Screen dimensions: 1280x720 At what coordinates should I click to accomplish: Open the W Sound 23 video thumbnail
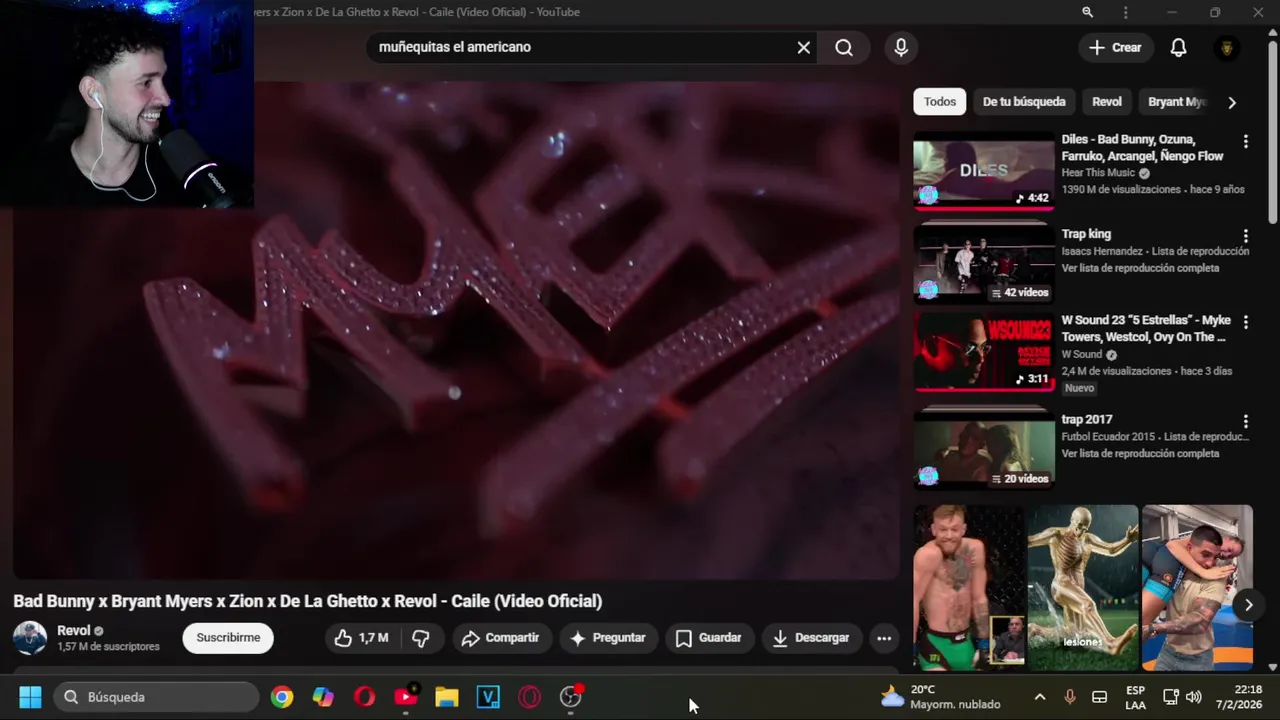[983, 352]
